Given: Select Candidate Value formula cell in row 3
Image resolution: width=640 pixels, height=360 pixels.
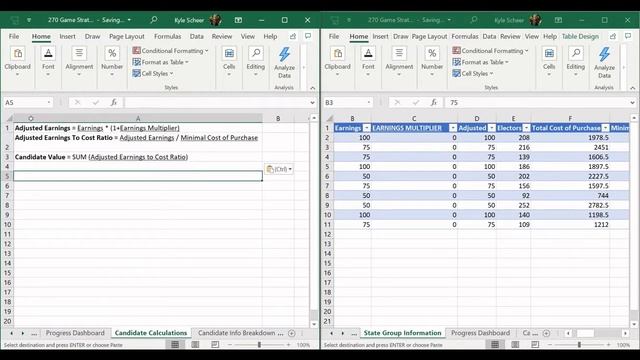Looking at the screenshot, I should 138,157.
